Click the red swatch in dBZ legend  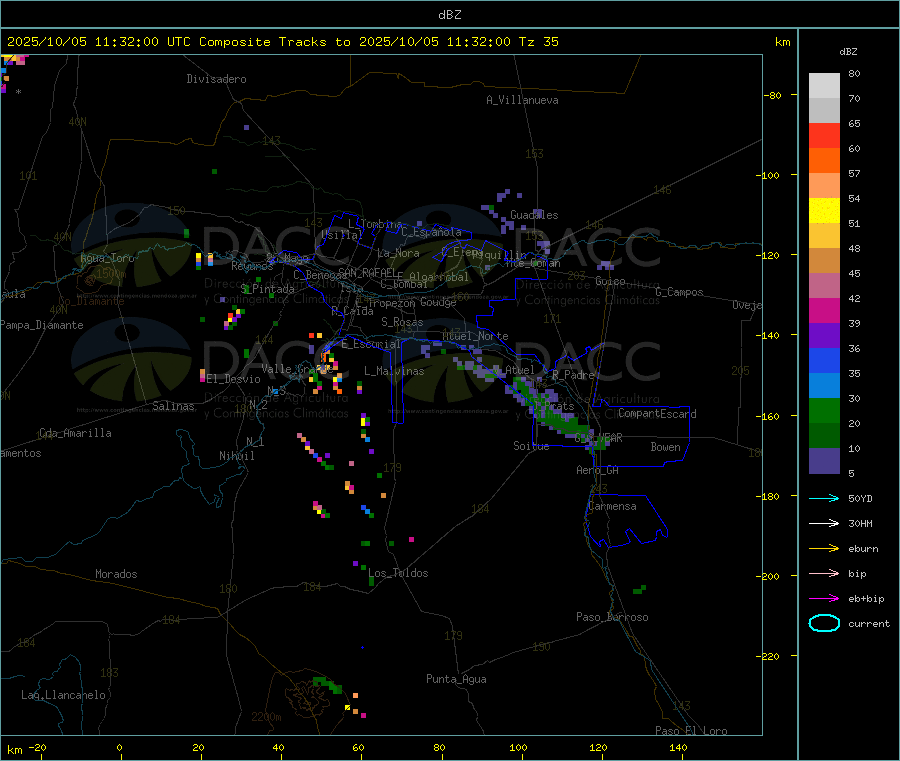coord(824,135)
